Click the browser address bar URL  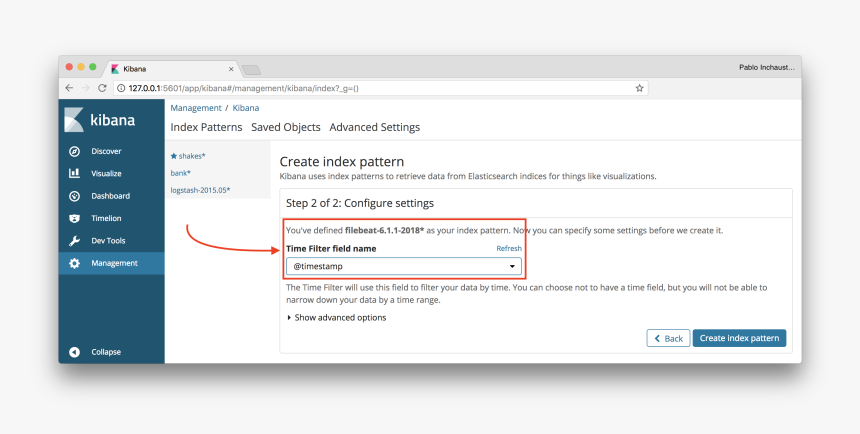click(x=244, y=88)
